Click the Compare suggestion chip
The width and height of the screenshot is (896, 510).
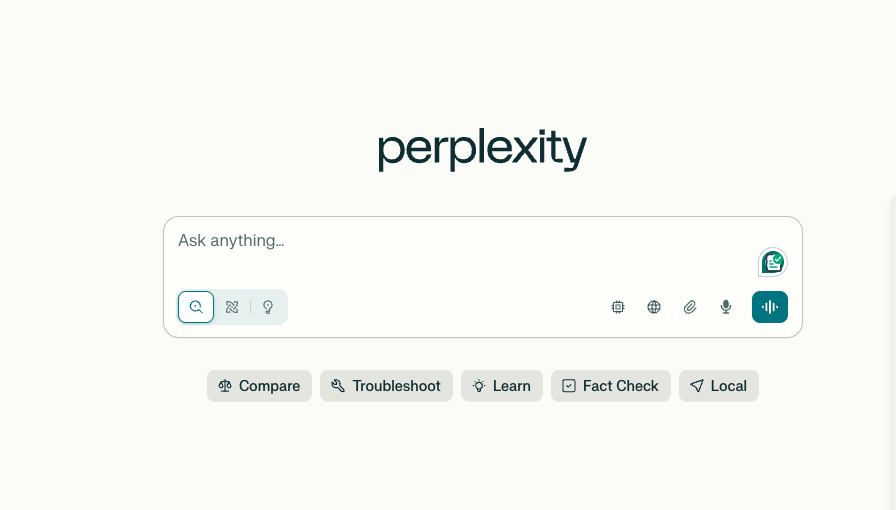click(259, 386)
